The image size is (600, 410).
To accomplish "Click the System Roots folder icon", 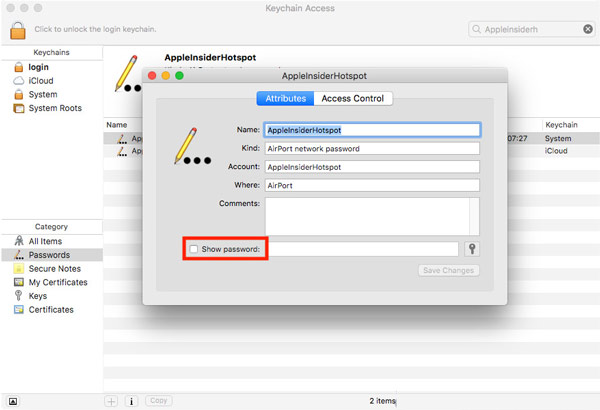I will point(18,108).
